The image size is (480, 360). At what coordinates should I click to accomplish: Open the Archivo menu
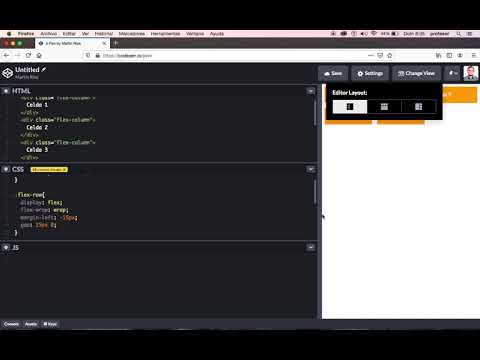(49, 34)
